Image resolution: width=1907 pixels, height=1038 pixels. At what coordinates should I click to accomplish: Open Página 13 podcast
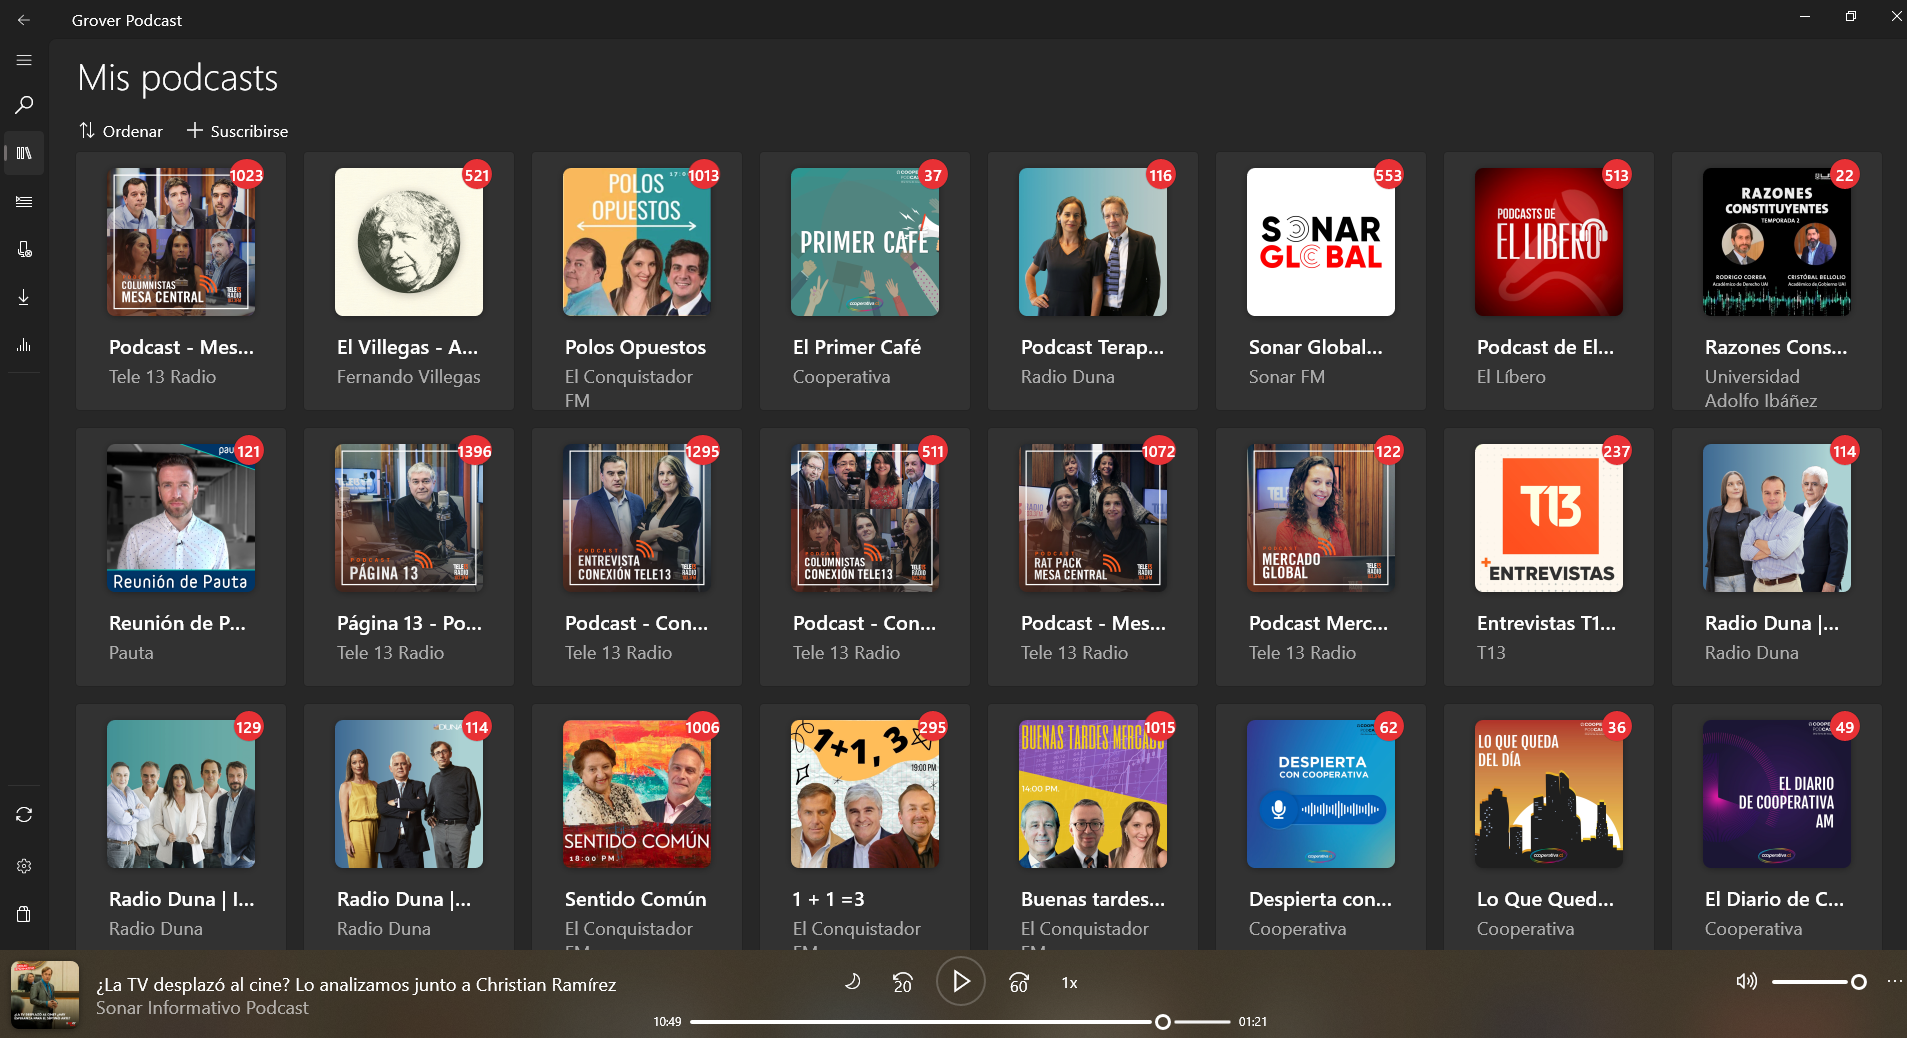[409, 557]
